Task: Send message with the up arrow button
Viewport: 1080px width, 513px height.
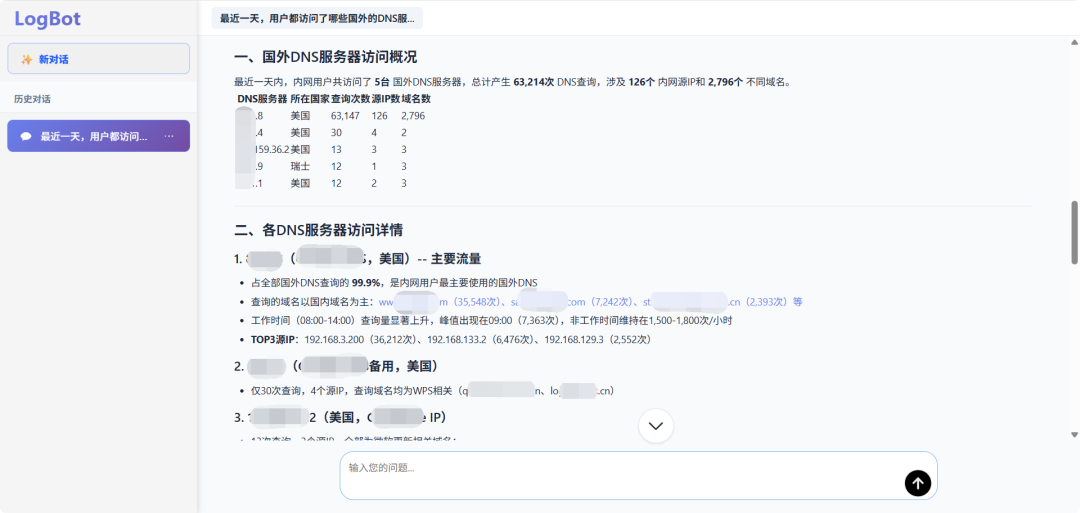Action: coord(917,483)
